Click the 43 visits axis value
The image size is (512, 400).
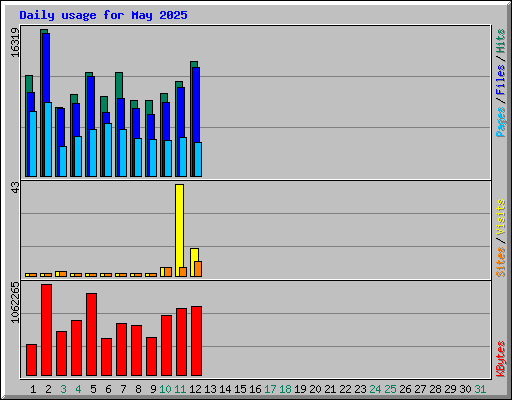pos(15,188)
